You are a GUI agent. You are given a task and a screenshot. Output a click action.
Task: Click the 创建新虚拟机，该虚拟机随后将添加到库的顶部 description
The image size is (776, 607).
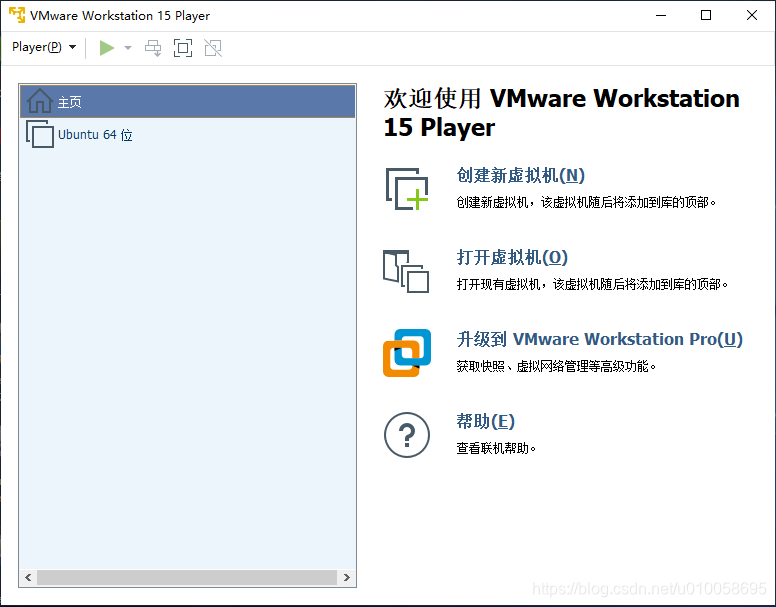point(586,202)
